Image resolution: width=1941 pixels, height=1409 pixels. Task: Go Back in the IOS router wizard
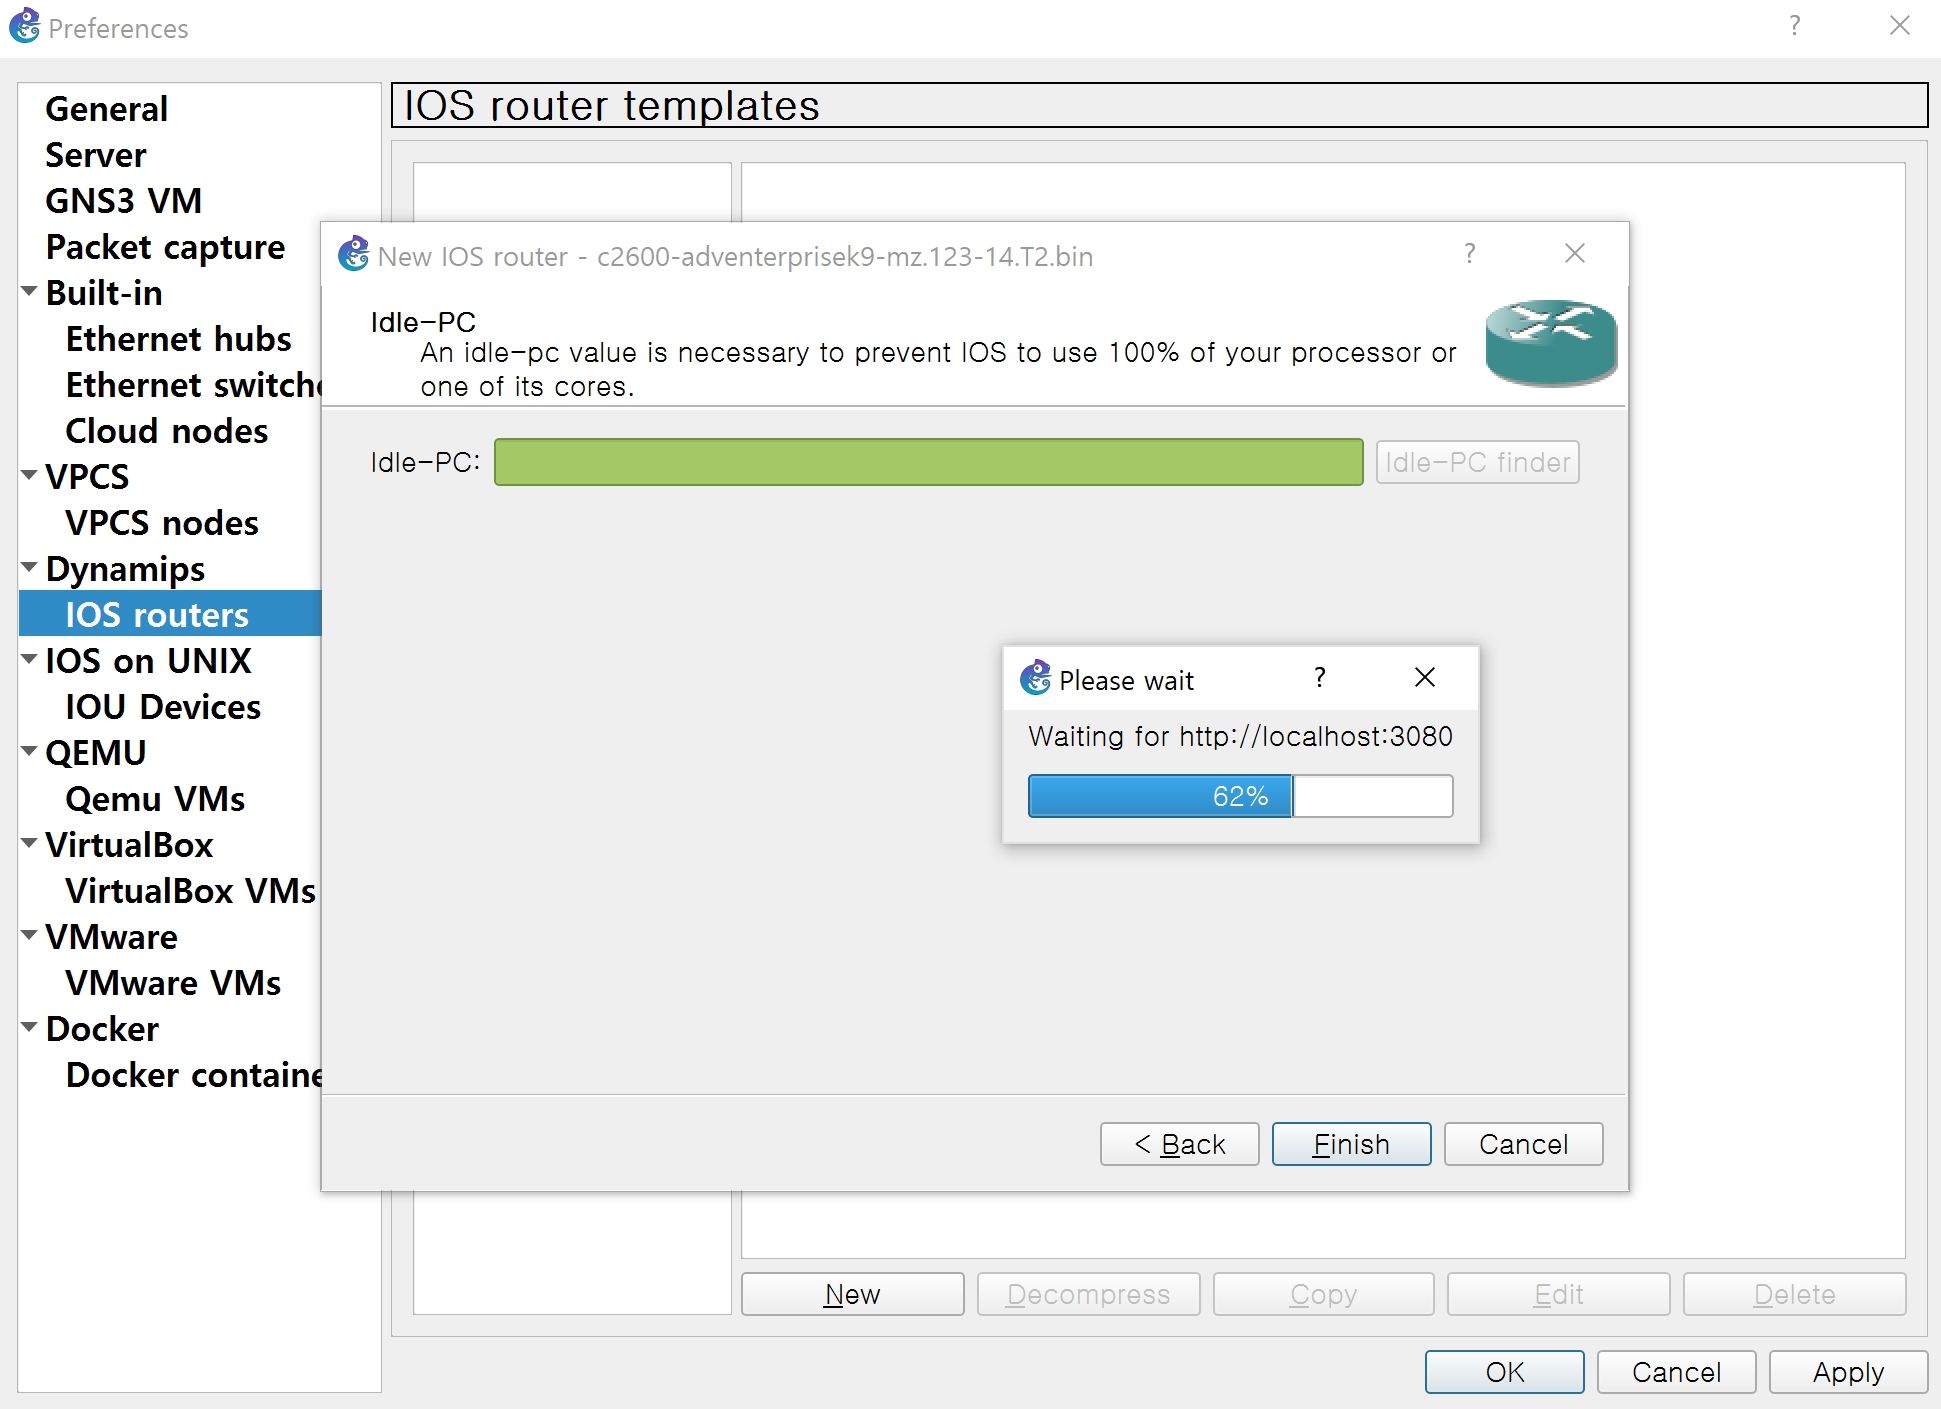coord(1179,1144)
